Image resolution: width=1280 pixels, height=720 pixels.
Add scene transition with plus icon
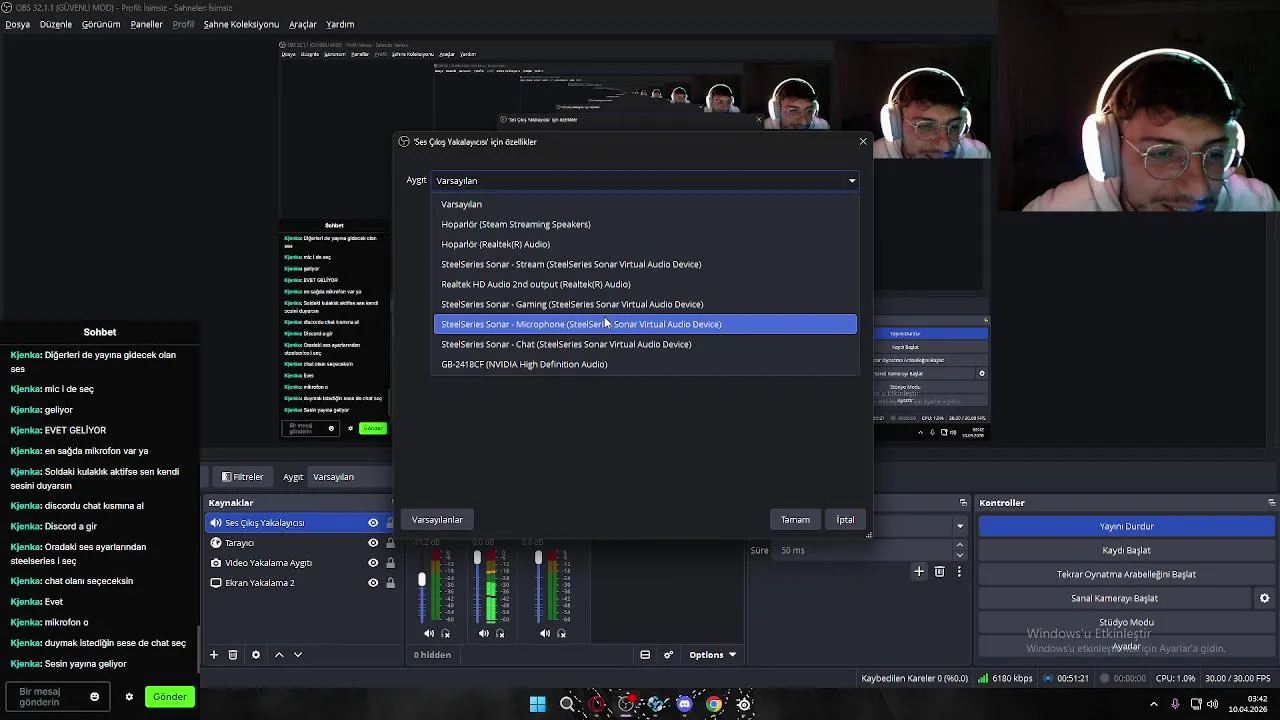coord(919,572)
